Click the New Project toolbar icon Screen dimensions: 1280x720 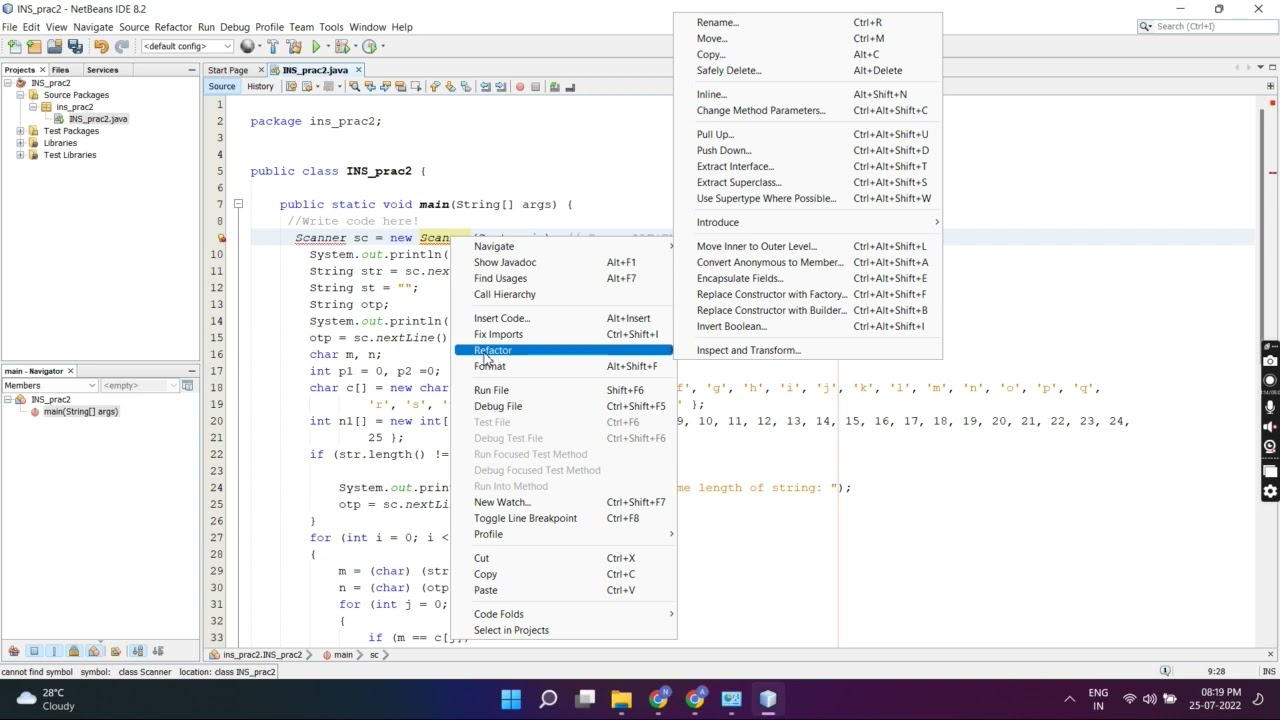[x=34, y=46]
